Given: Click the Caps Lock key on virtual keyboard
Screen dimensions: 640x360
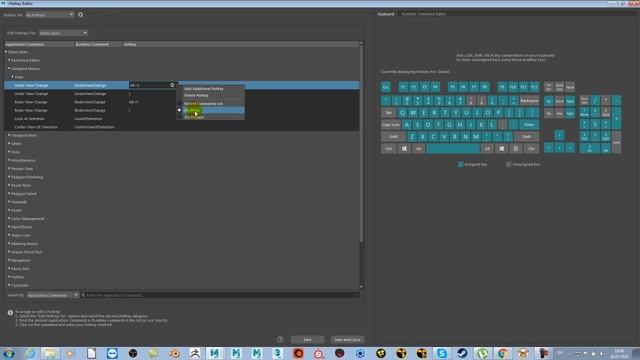Looking at the screenshot, I should (x=391, y=124).
